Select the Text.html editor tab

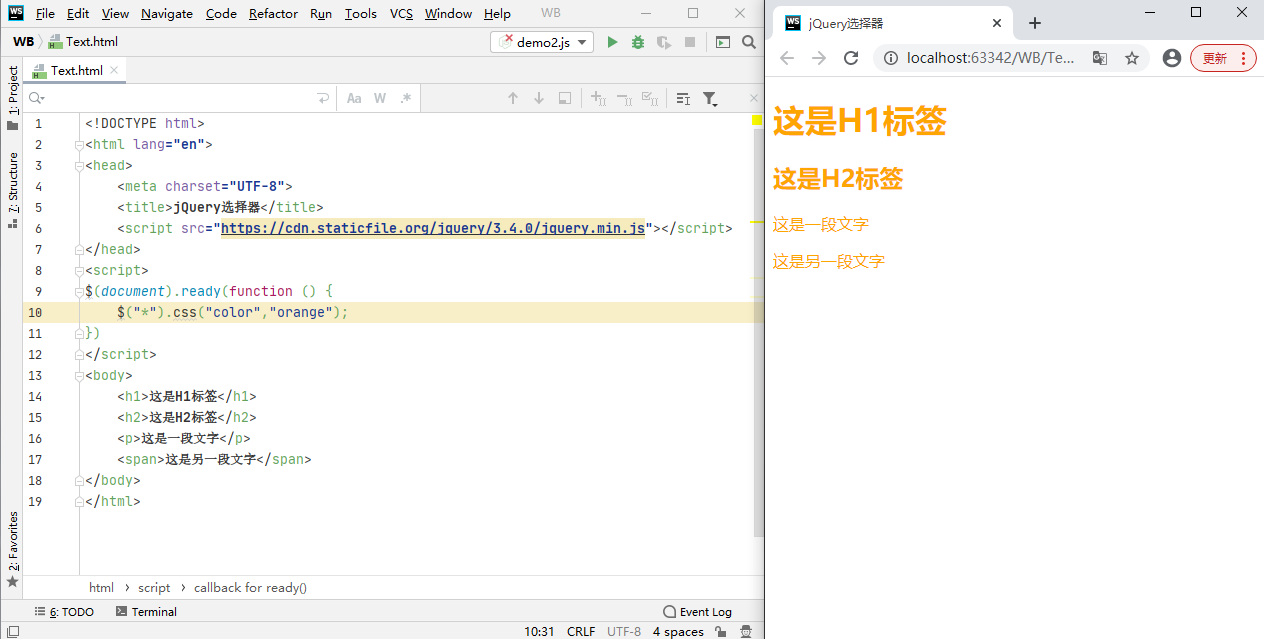76,70
